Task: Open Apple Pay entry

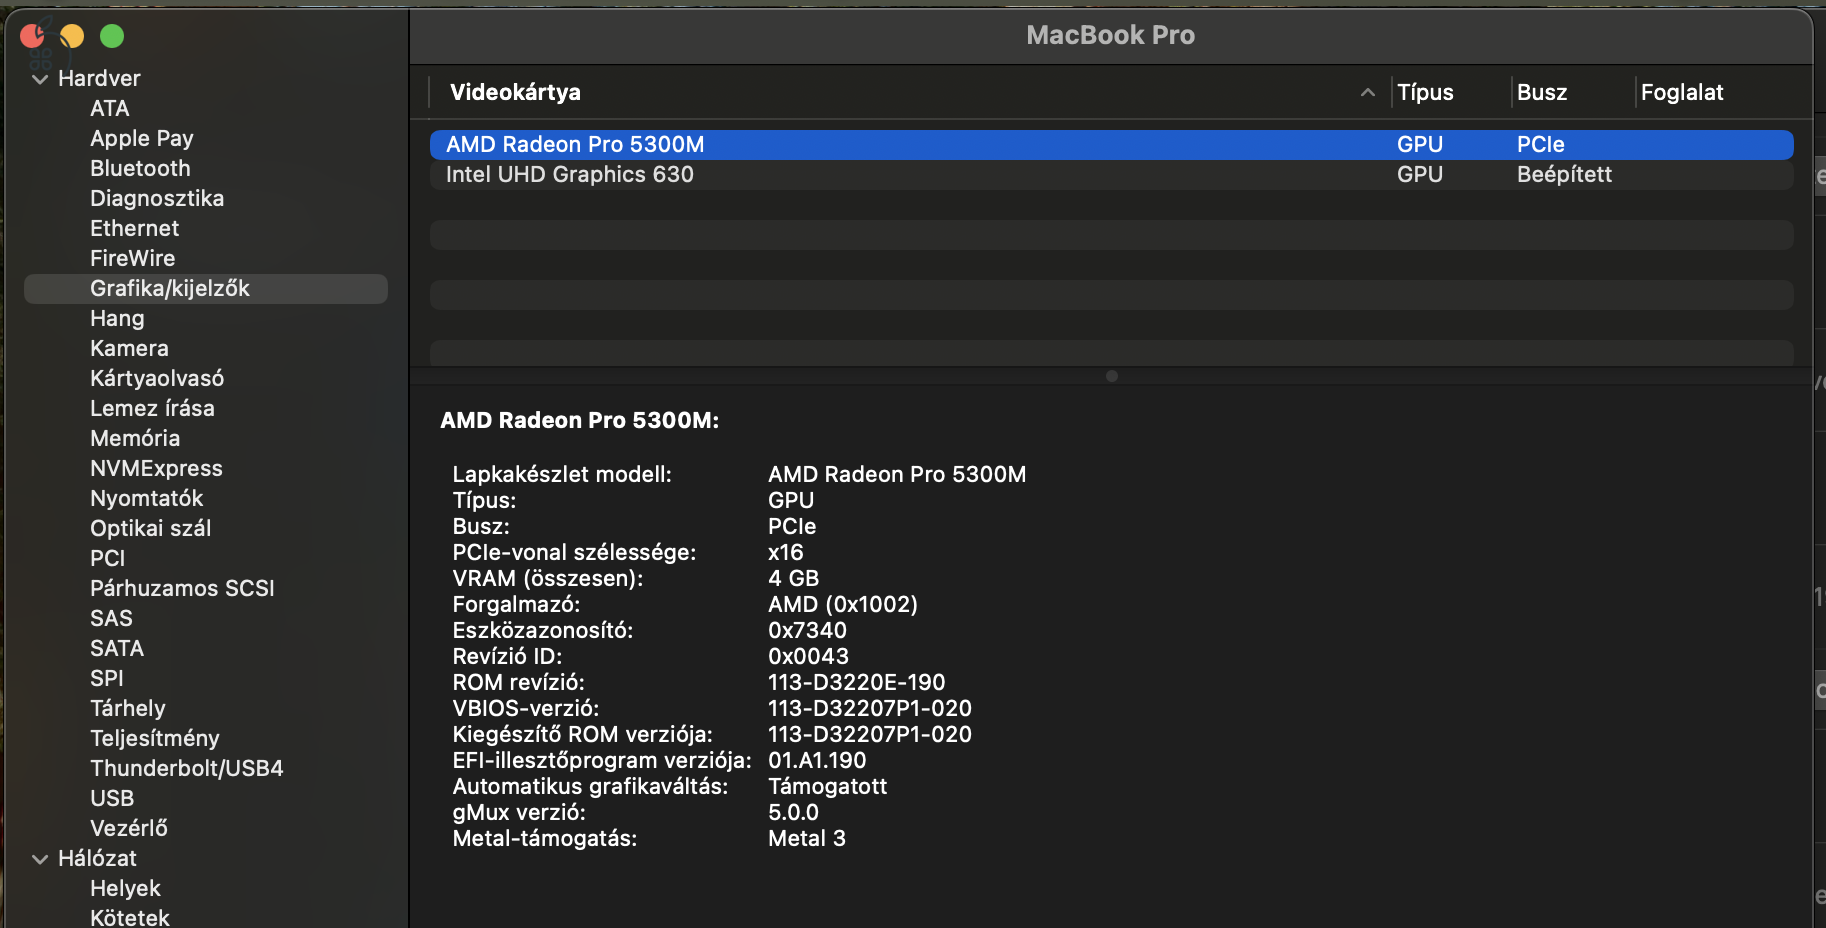Action: click(x=142, y=138)
